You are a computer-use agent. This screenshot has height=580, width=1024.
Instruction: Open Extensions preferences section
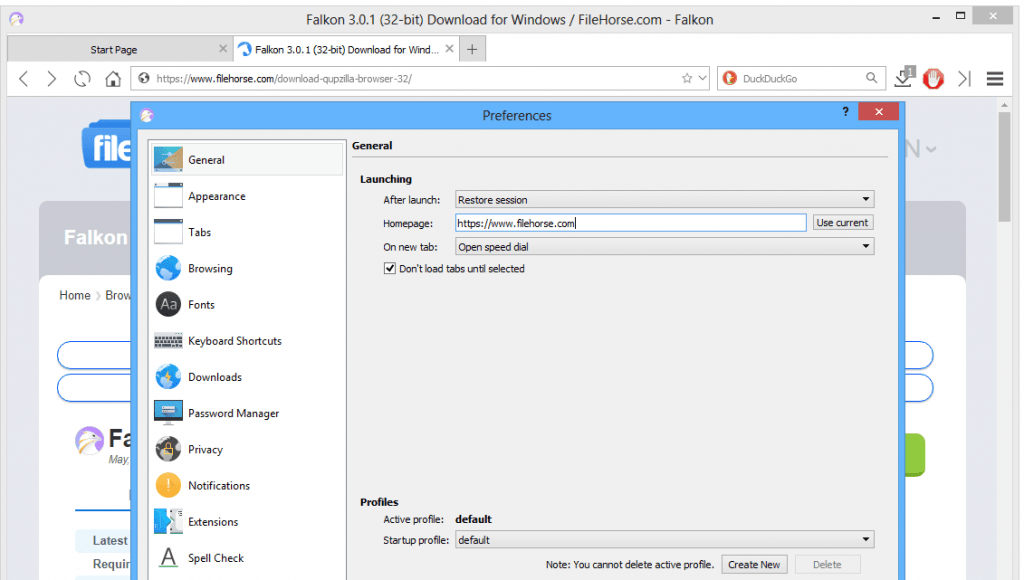tap(248, 522)
